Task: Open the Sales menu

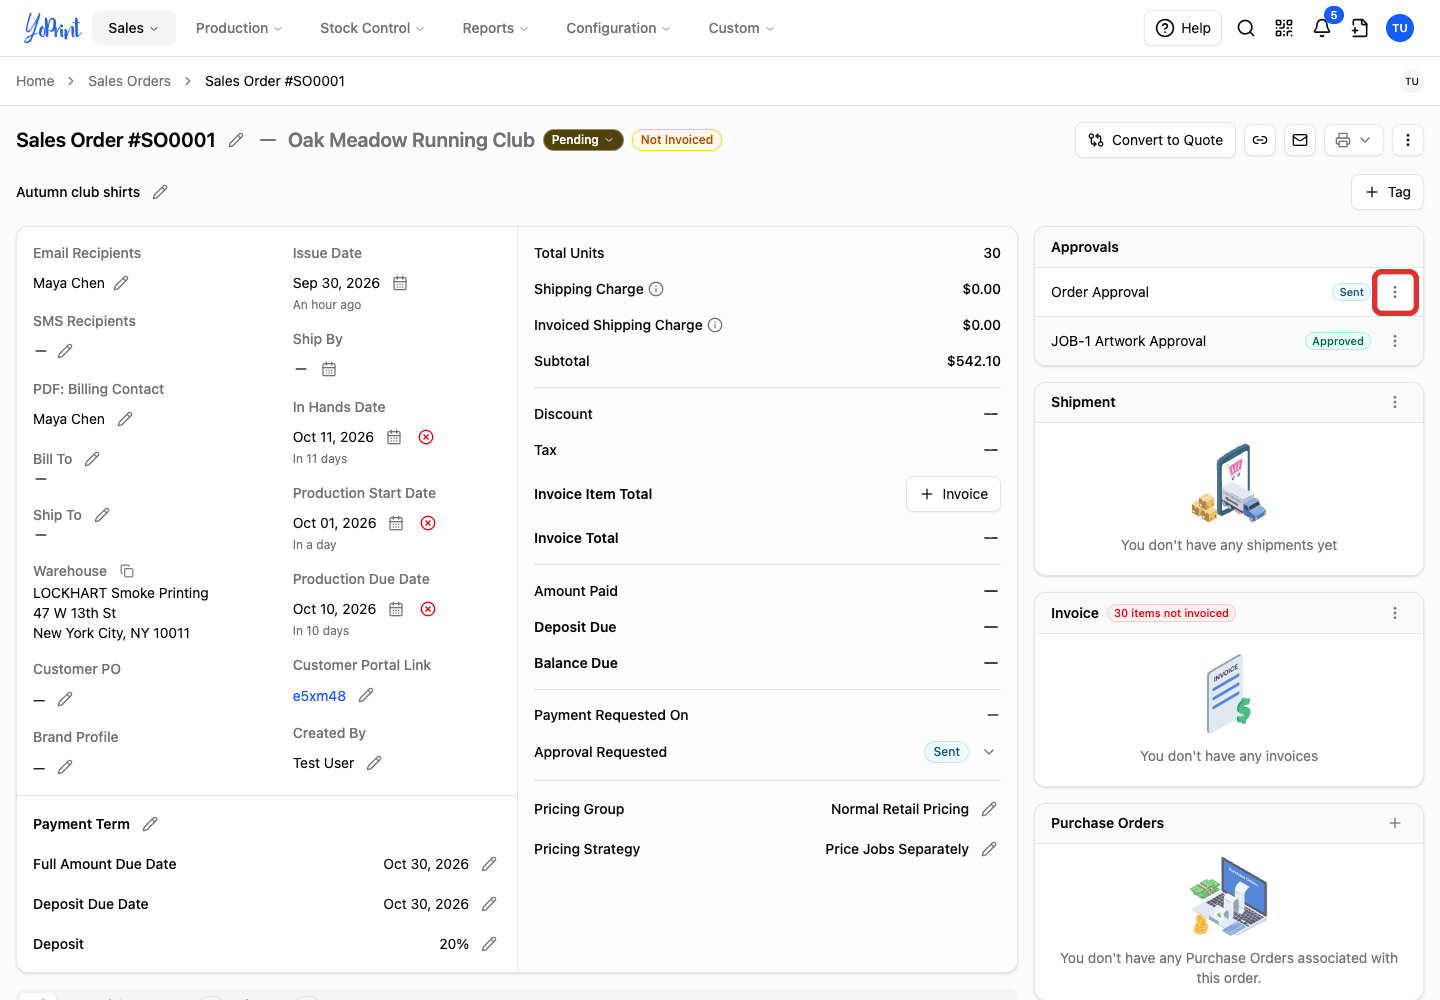Action: coord(134,28)
